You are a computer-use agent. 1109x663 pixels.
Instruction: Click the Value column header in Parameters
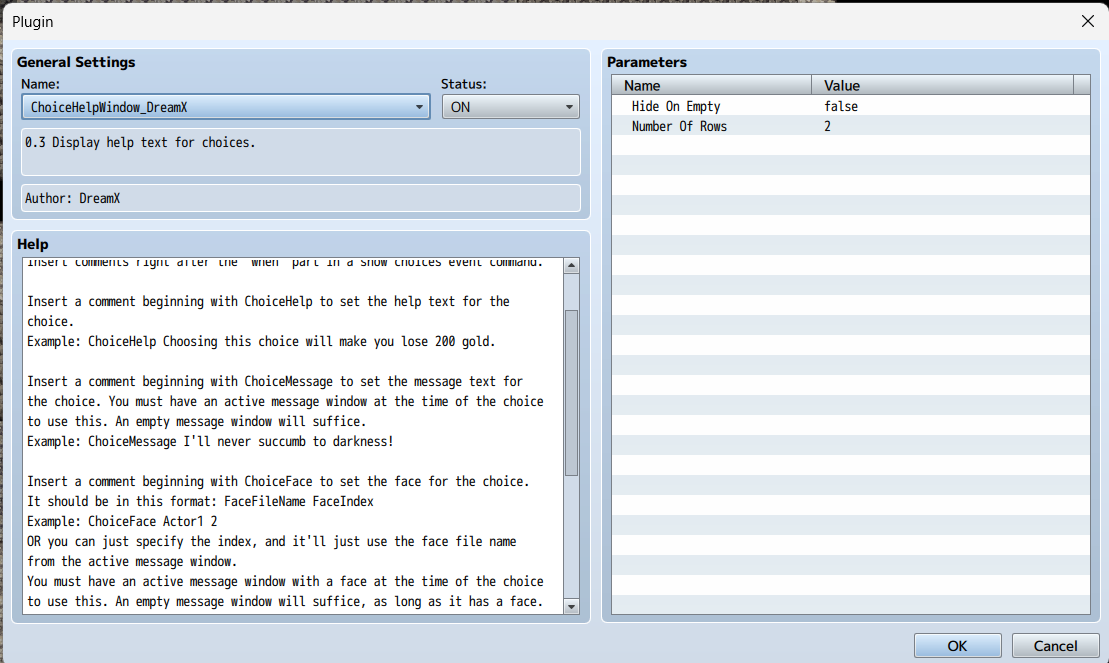(x=941, y=86)
